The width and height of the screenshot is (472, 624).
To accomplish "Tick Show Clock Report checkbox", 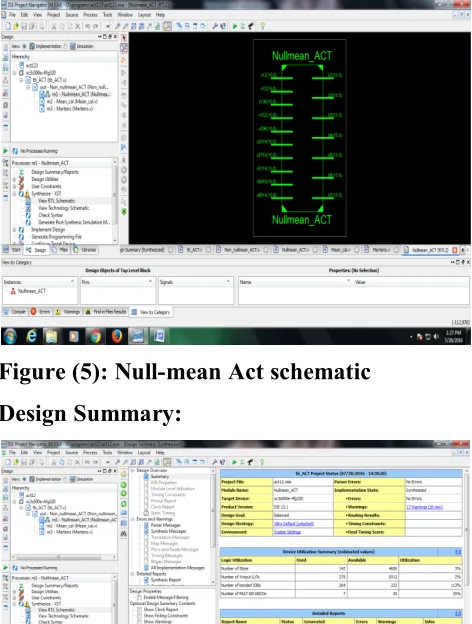I will 140,609.
